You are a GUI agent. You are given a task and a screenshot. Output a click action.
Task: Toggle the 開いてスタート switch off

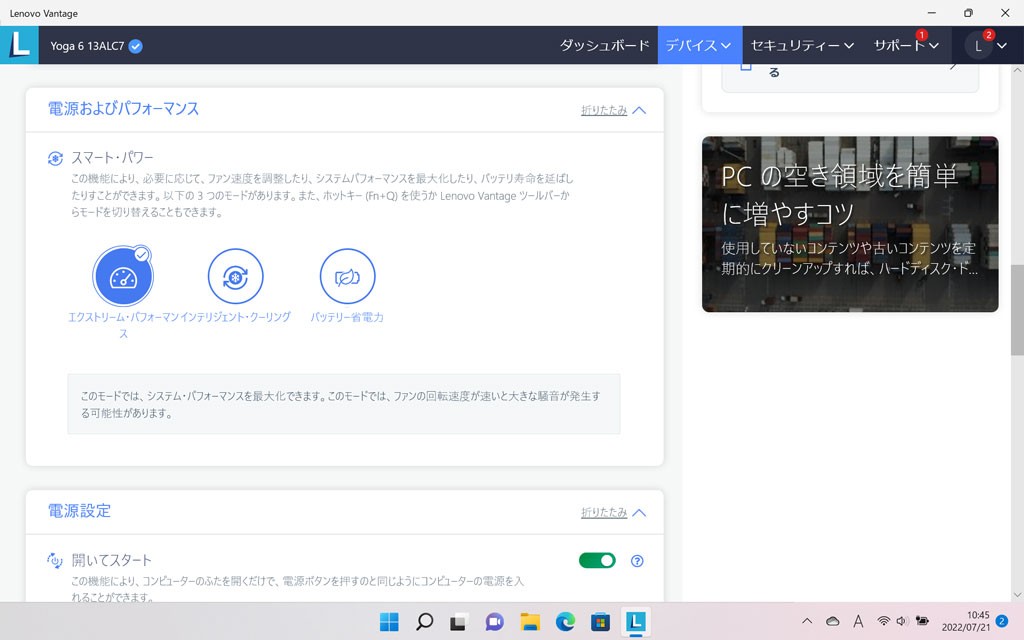597,561
